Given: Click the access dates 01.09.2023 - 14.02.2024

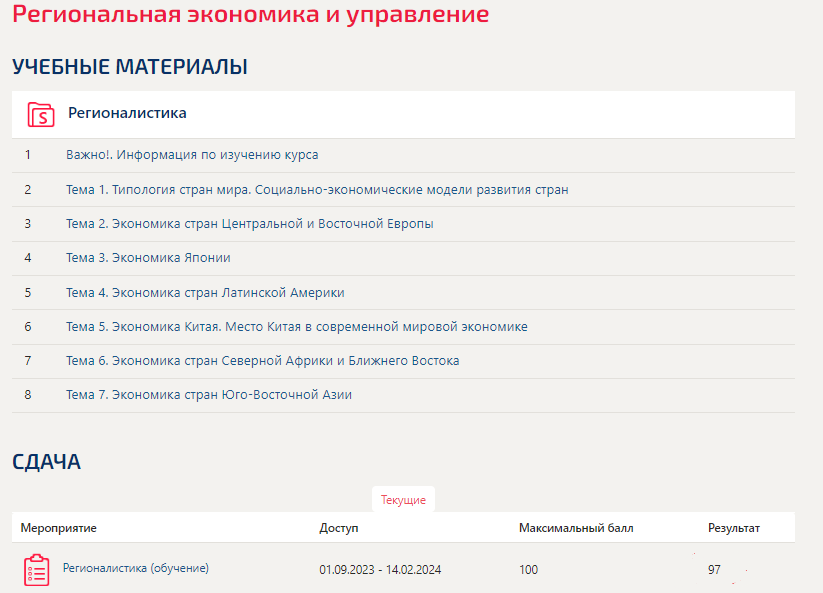Looking at the screenshot, I should [380, 569].
